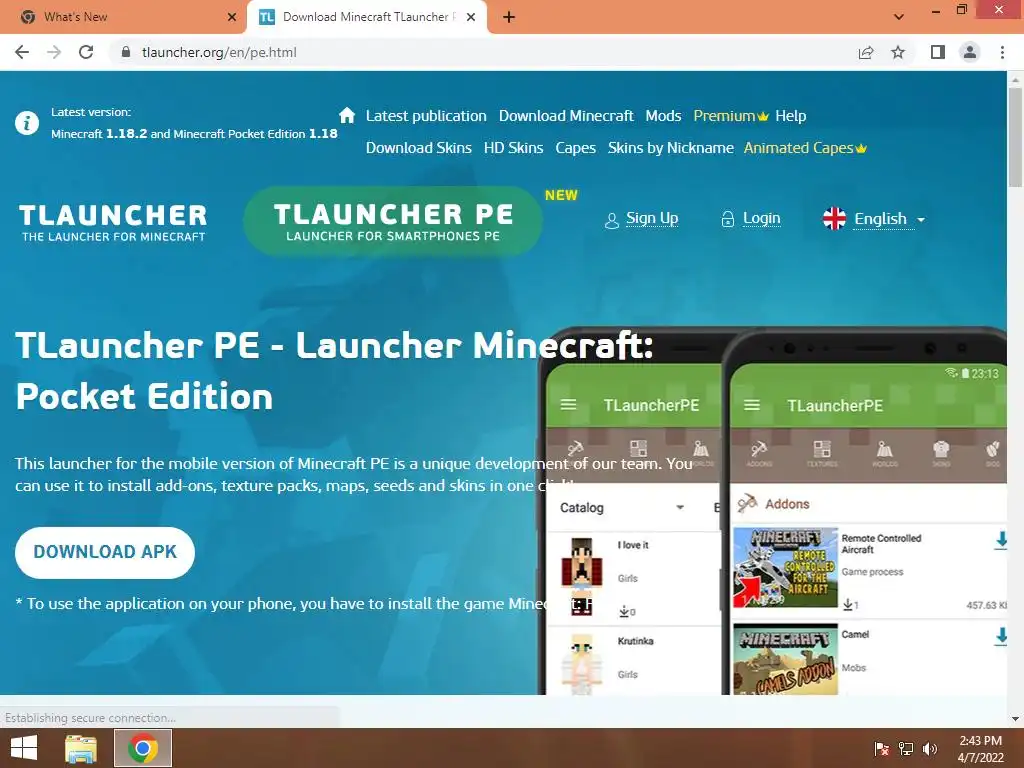
Task: Click the volume speaker tray icon
Action: [929, 749]
